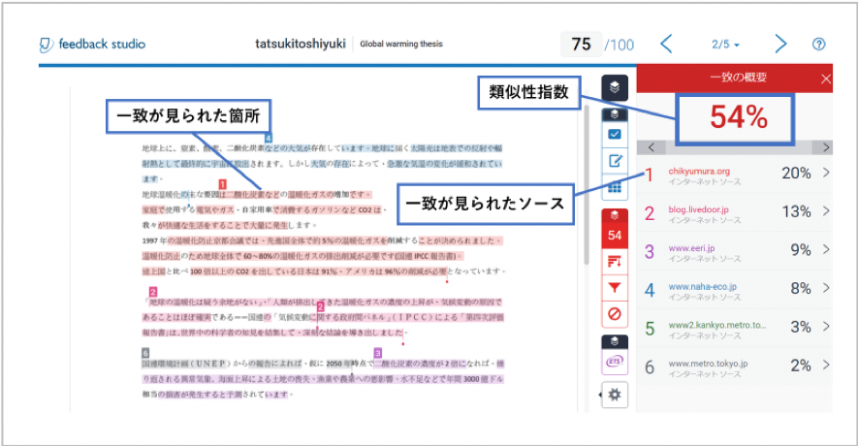The width and height of the screenshot is (858, 446).
Task: Open the excluded sources circle-slash icon
Action: [x=614, y=314]
